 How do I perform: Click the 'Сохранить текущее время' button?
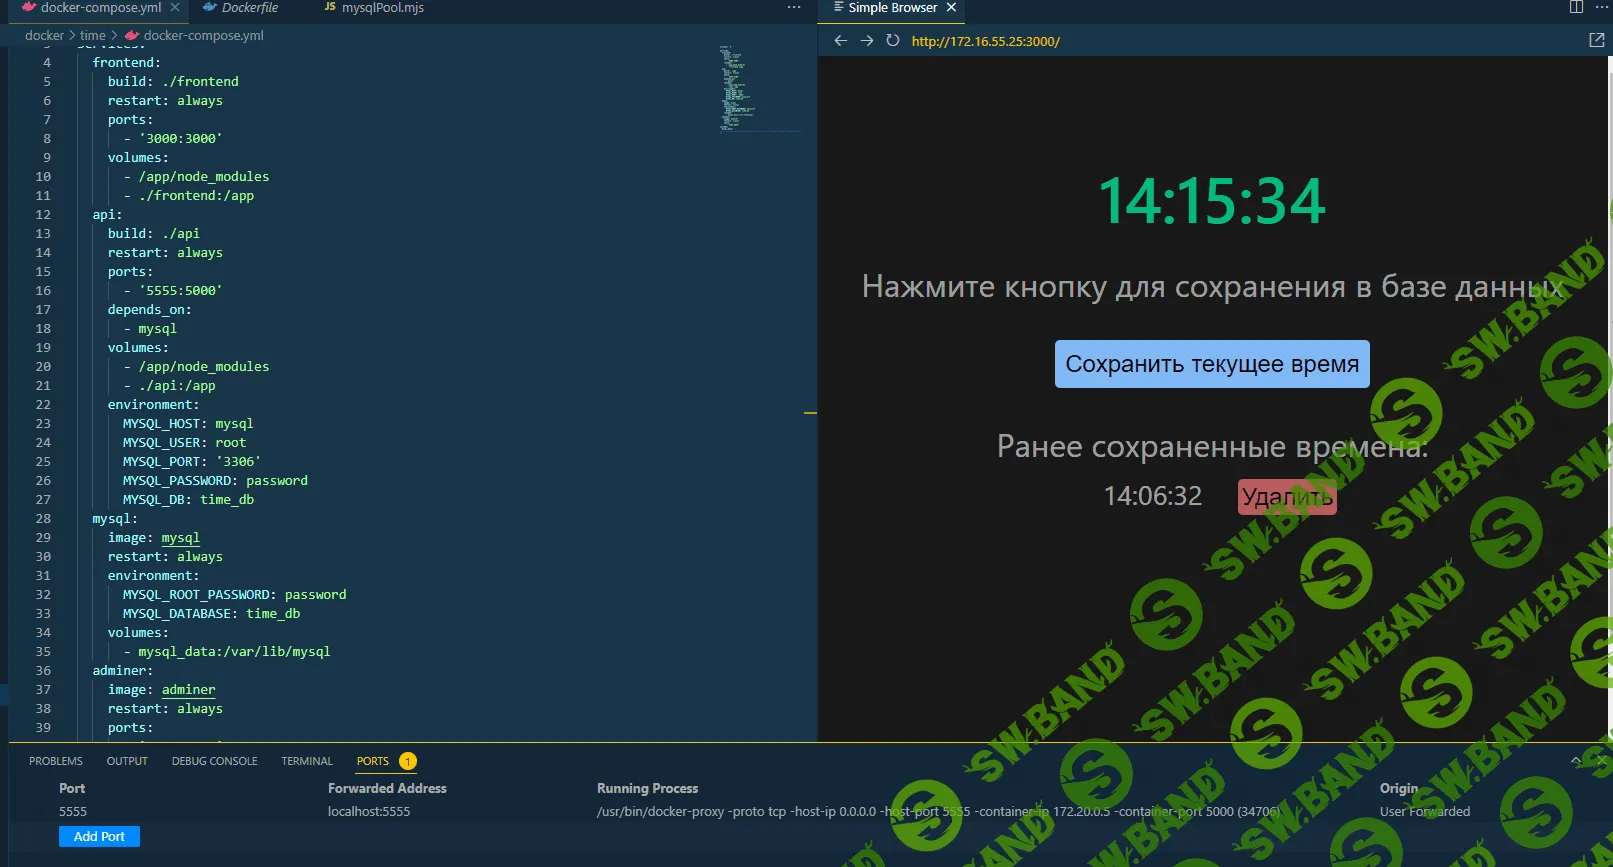click(1212, 364)
